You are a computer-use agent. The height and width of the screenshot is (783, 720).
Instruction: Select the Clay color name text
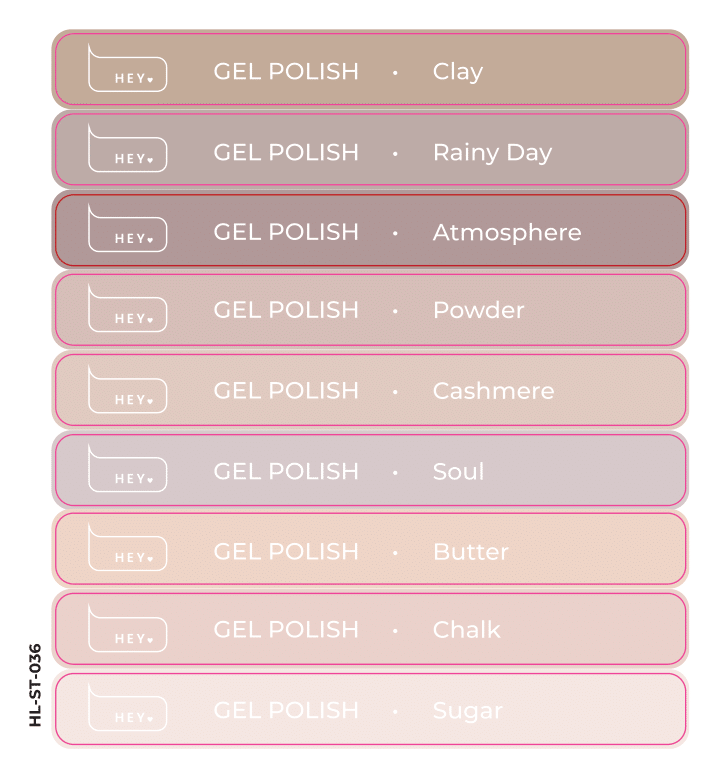click(x=458, y=72)
